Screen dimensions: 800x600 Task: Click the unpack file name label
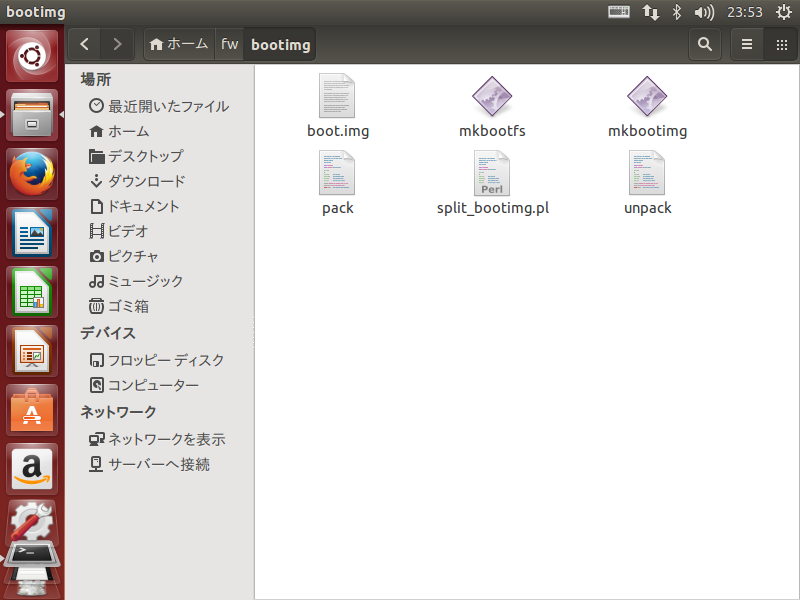(647, 208)
